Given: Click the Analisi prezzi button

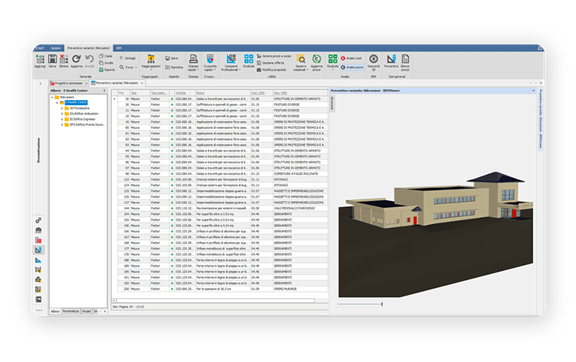Looking at the screenshot, I should [352, 67].
